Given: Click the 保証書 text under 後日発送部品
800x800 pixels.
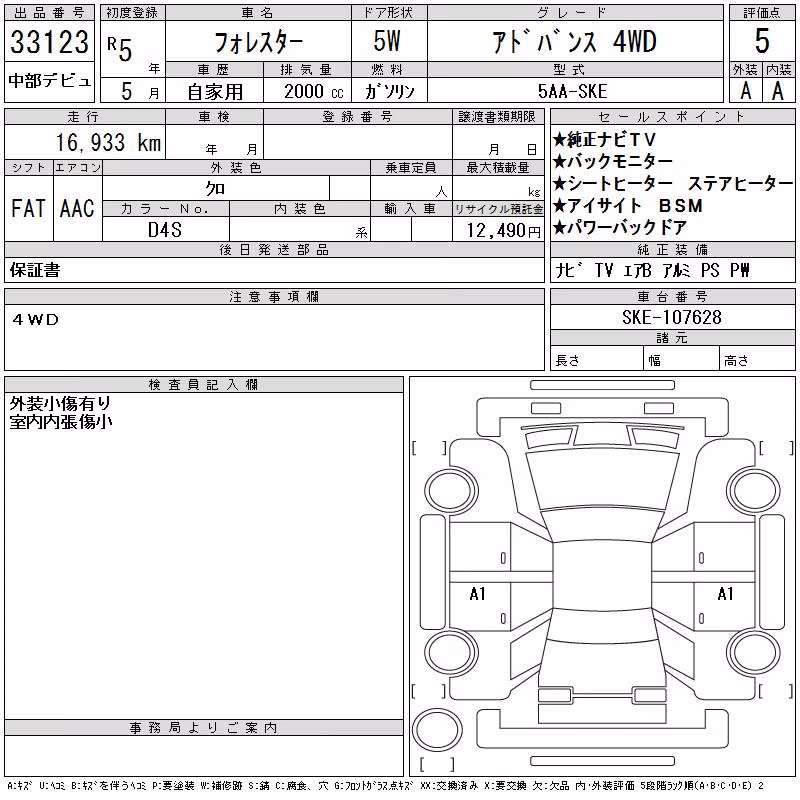Looking at the screenshot, I should 35,270.
